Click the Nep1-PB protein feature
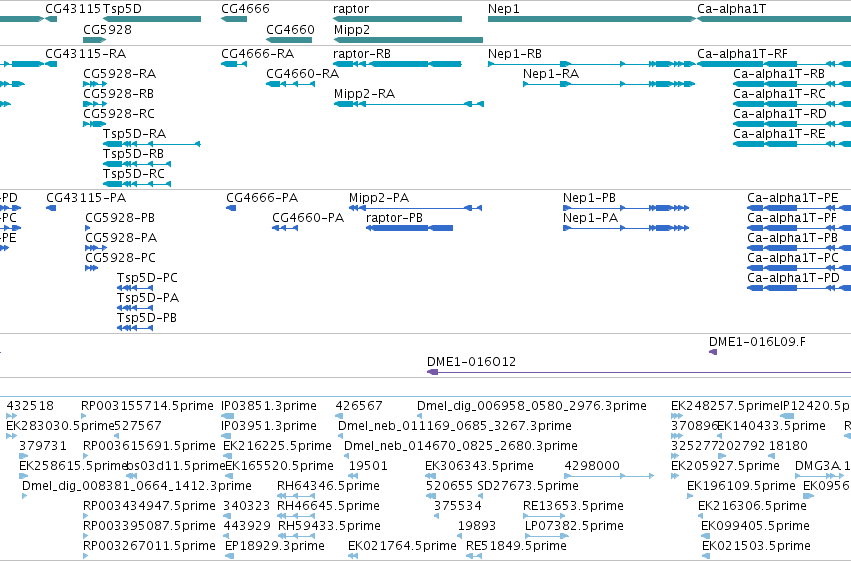The image size is (851, 561). click(626, 208)
